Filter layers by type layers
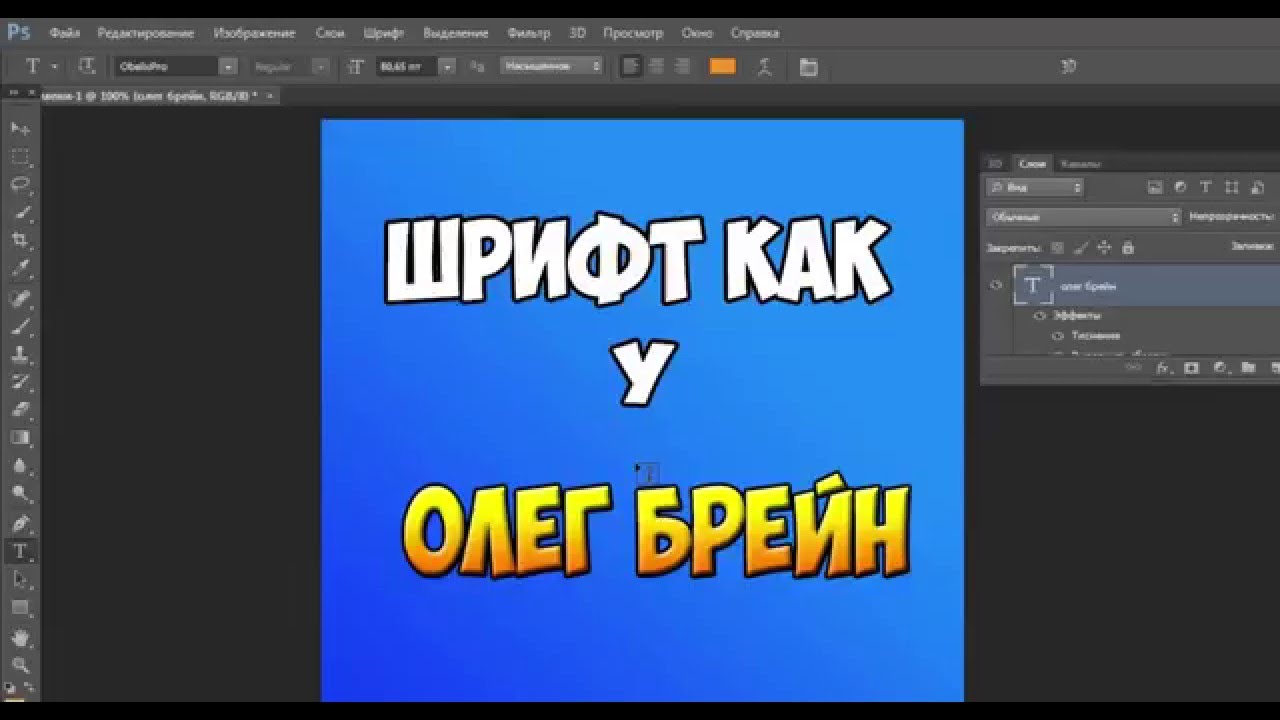The width and height of the screenshot is (1280, 720). pos(1206,187)
